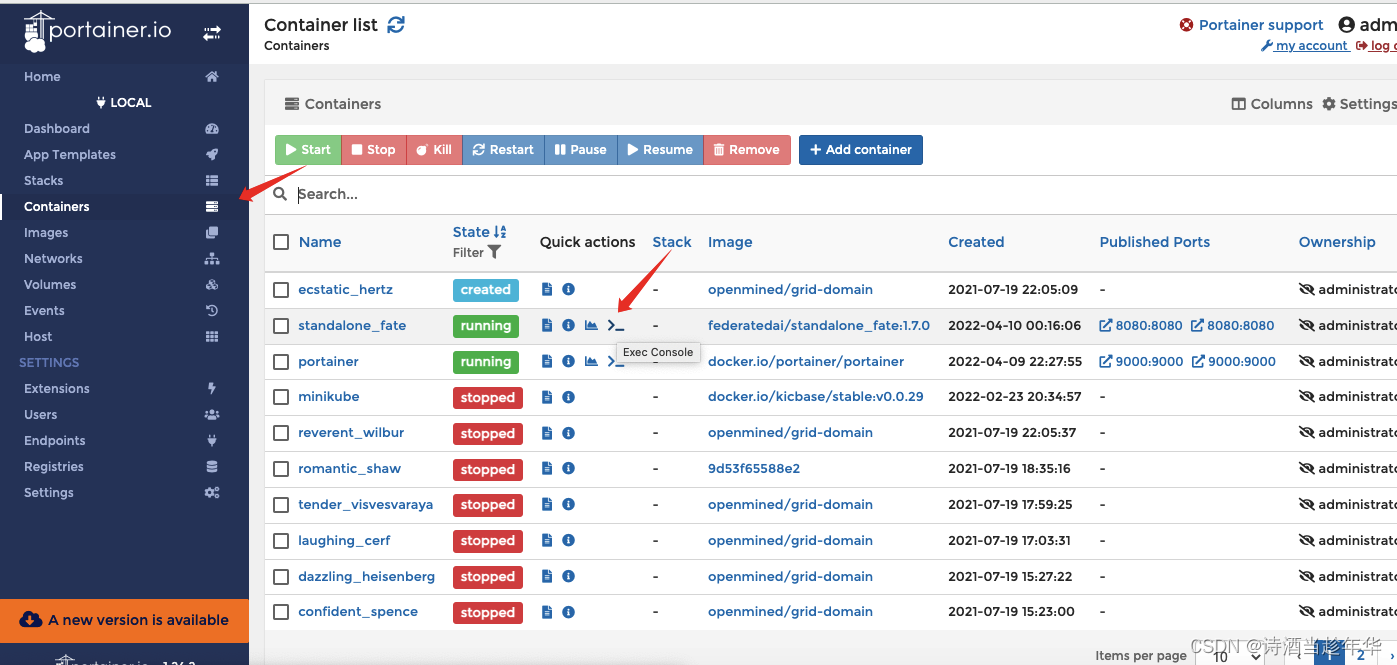
Task: Open the Columns selector
Action: pyautogui.click(x=1271, y=104)
